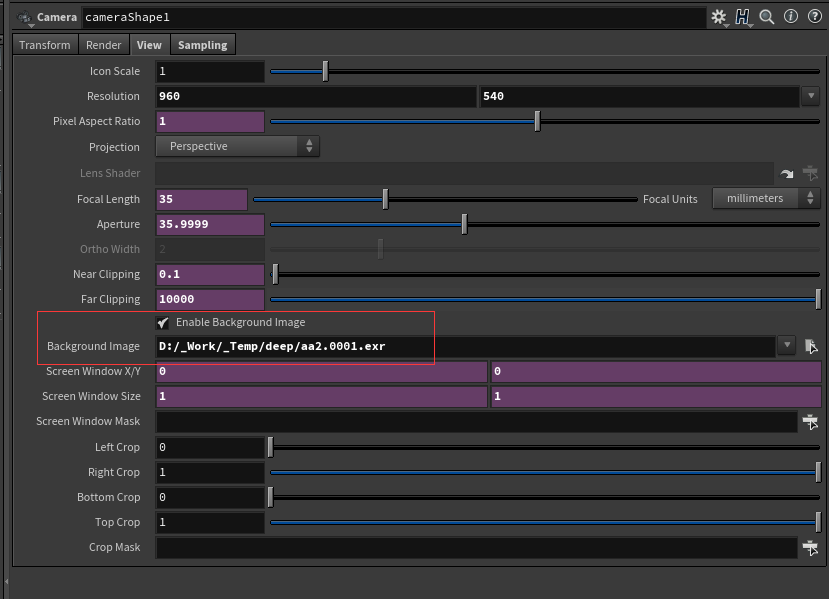The height and width of the screenshot is (599, 829).
Task: Click the Screen Window Mask node chooser icon
Action: [x=811, y=421]
